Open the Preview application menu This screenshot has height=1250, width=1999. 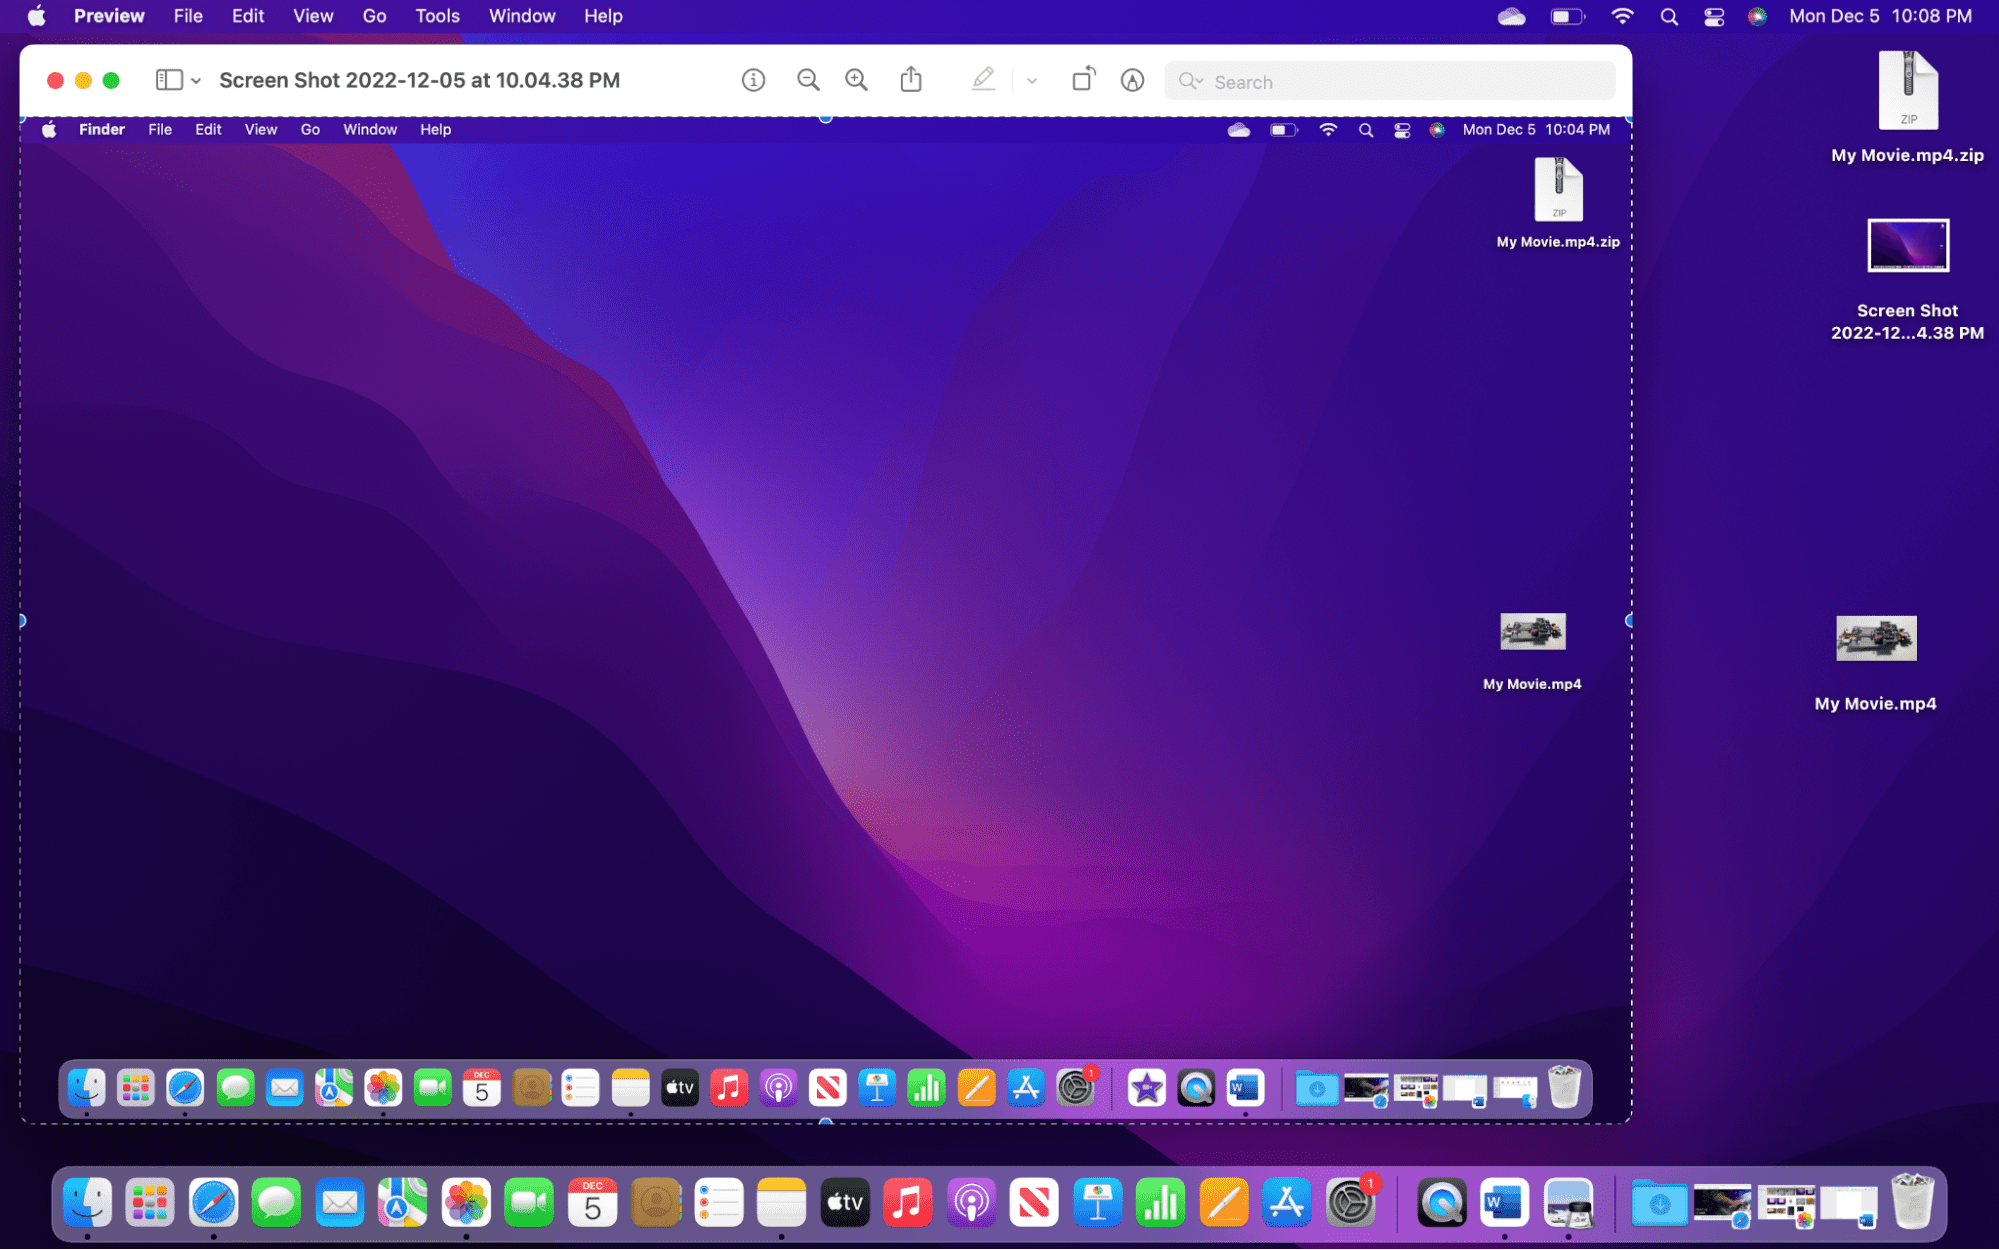109,16
